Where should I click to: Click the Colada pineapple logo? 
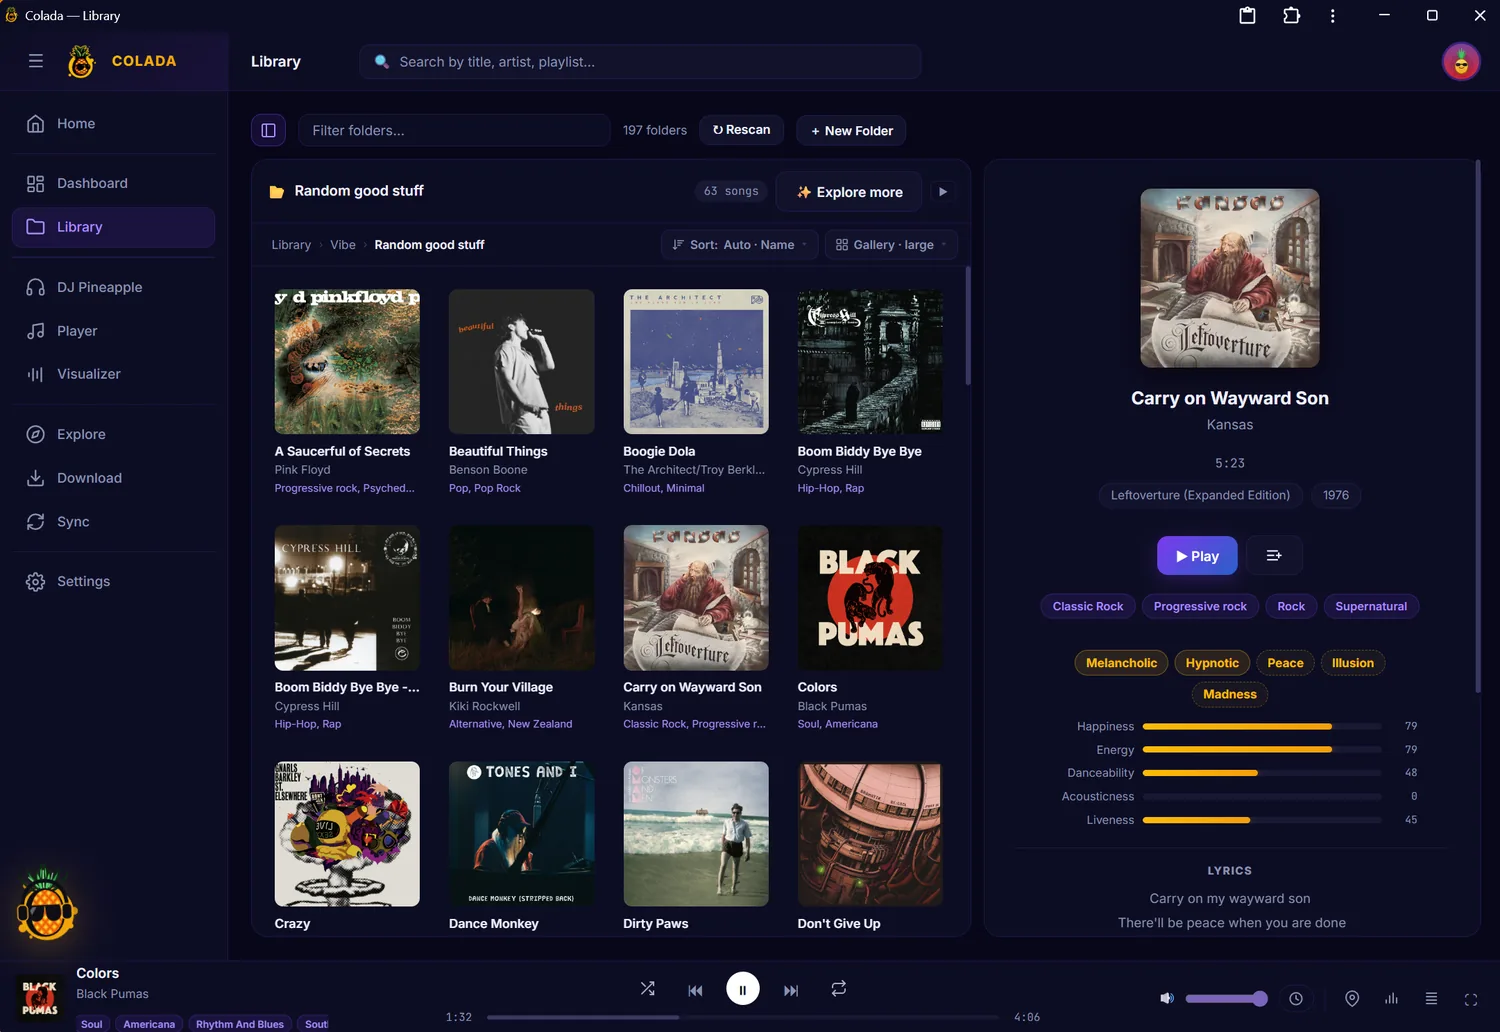[81, 61]
